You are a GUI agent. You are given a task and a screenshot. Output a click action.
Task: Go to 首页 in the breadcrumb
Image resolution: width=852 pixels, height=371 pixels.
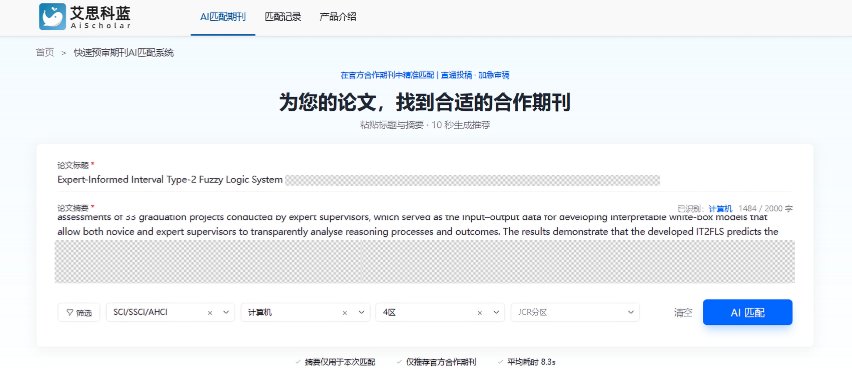coord(45,53)
